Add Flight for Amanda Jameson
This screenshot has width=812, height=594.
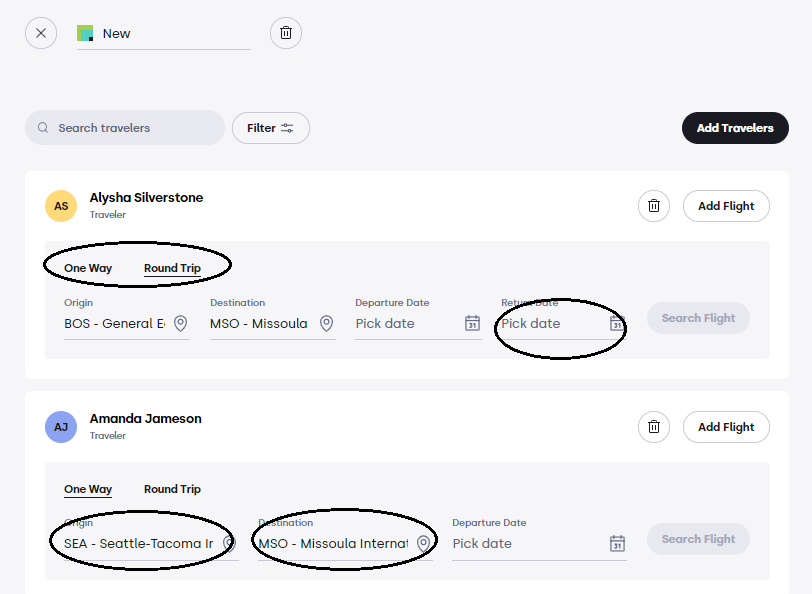(726, 427)
